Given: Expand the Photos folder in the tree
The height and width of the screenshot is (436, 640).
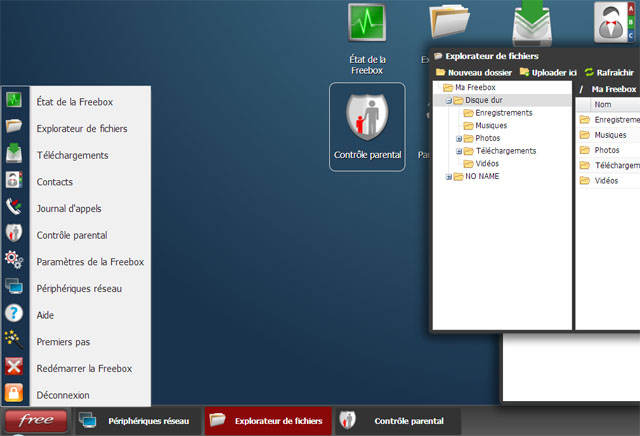Looking at the screenshot, I should pyautogui.click(x=459, y=139).
